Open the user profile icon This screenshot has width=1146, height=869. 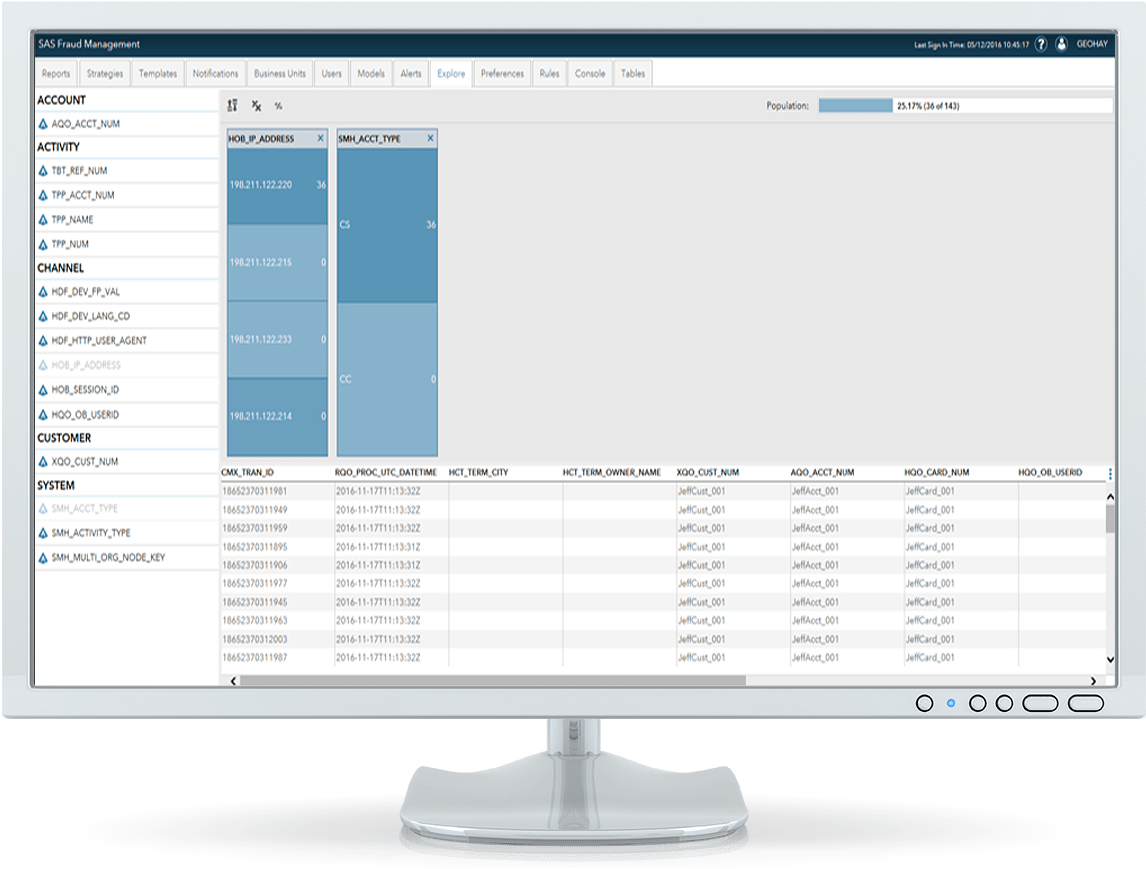pos(1061,44)
